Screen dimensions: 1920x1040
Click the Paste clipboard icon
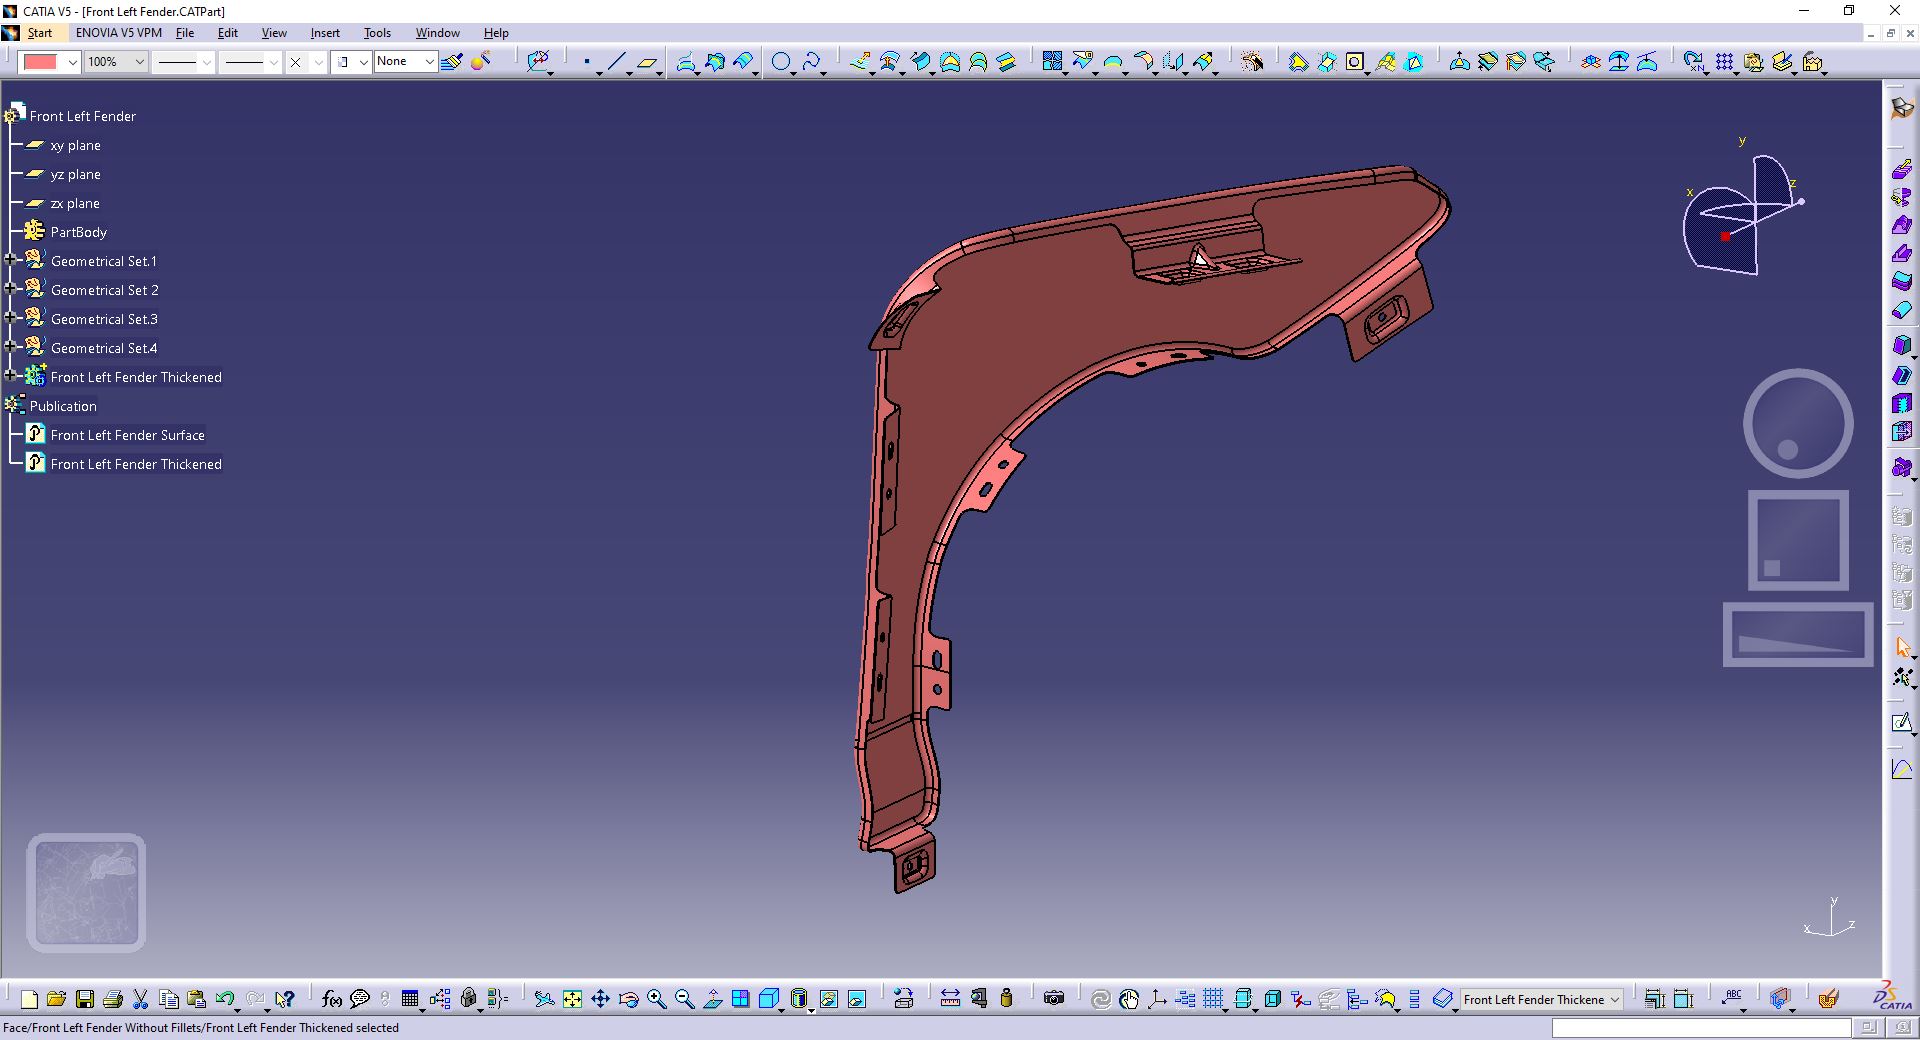(x=197, y=999)
